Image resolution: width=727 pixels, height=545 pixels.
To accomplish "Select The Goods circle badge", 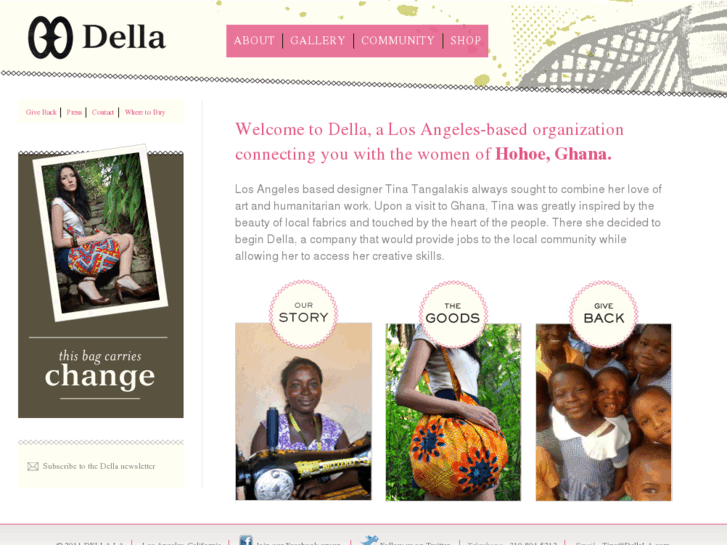I will point(453,314).
